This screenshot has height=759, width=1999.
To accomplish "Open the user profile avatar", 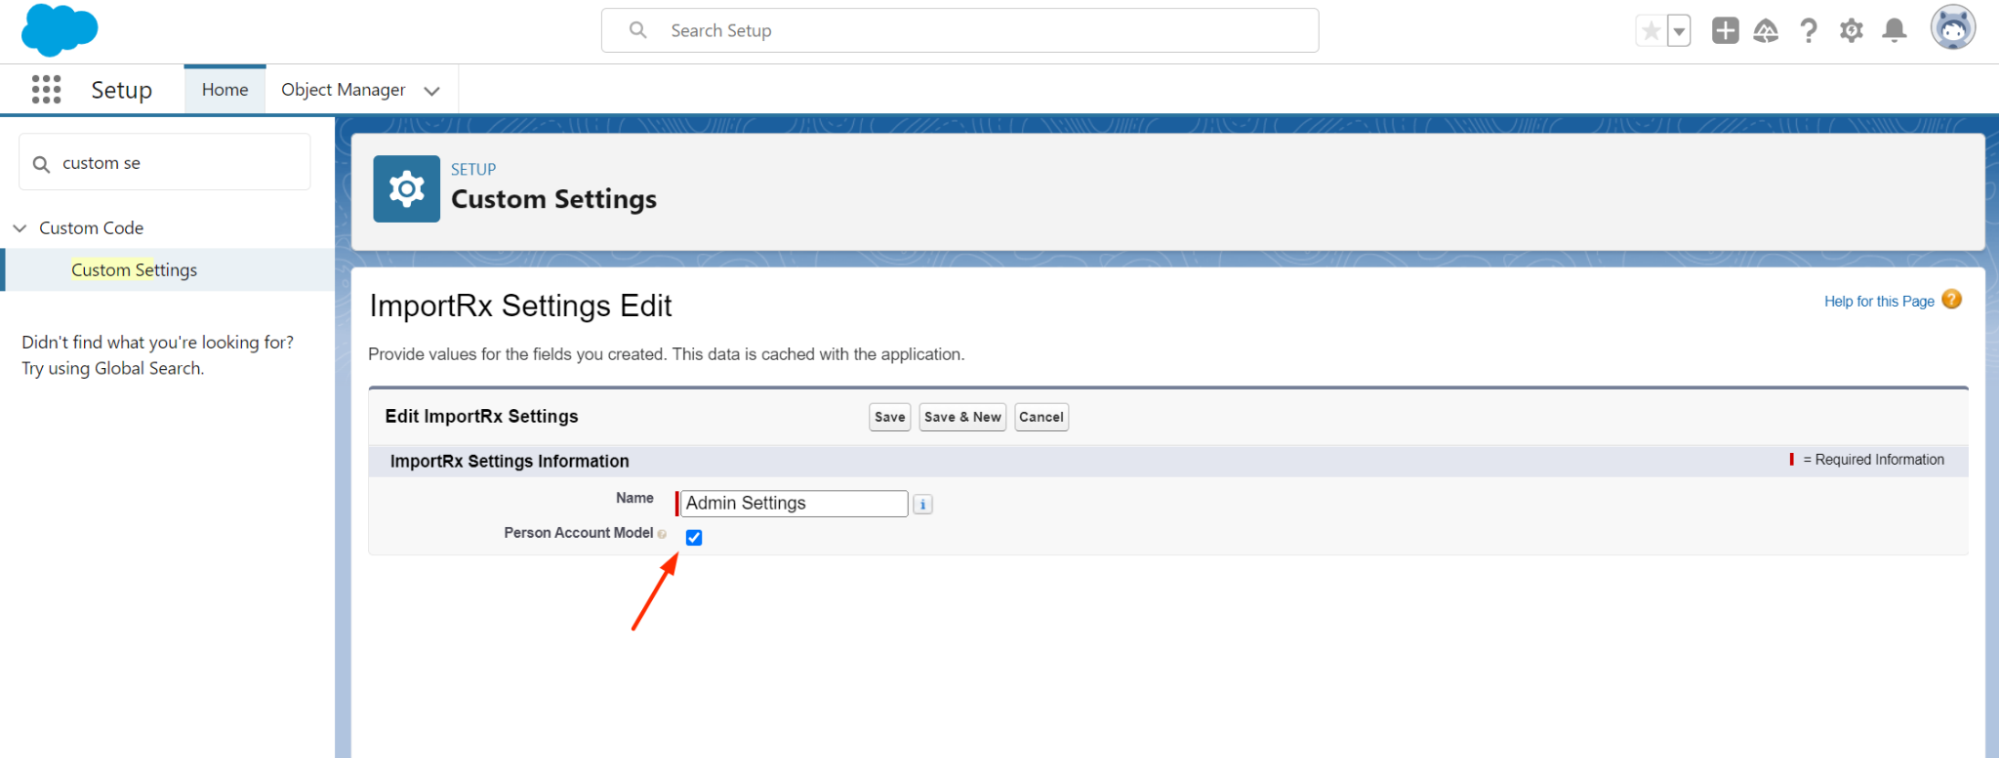I will pyautogui.click(x=1952, y=28).
